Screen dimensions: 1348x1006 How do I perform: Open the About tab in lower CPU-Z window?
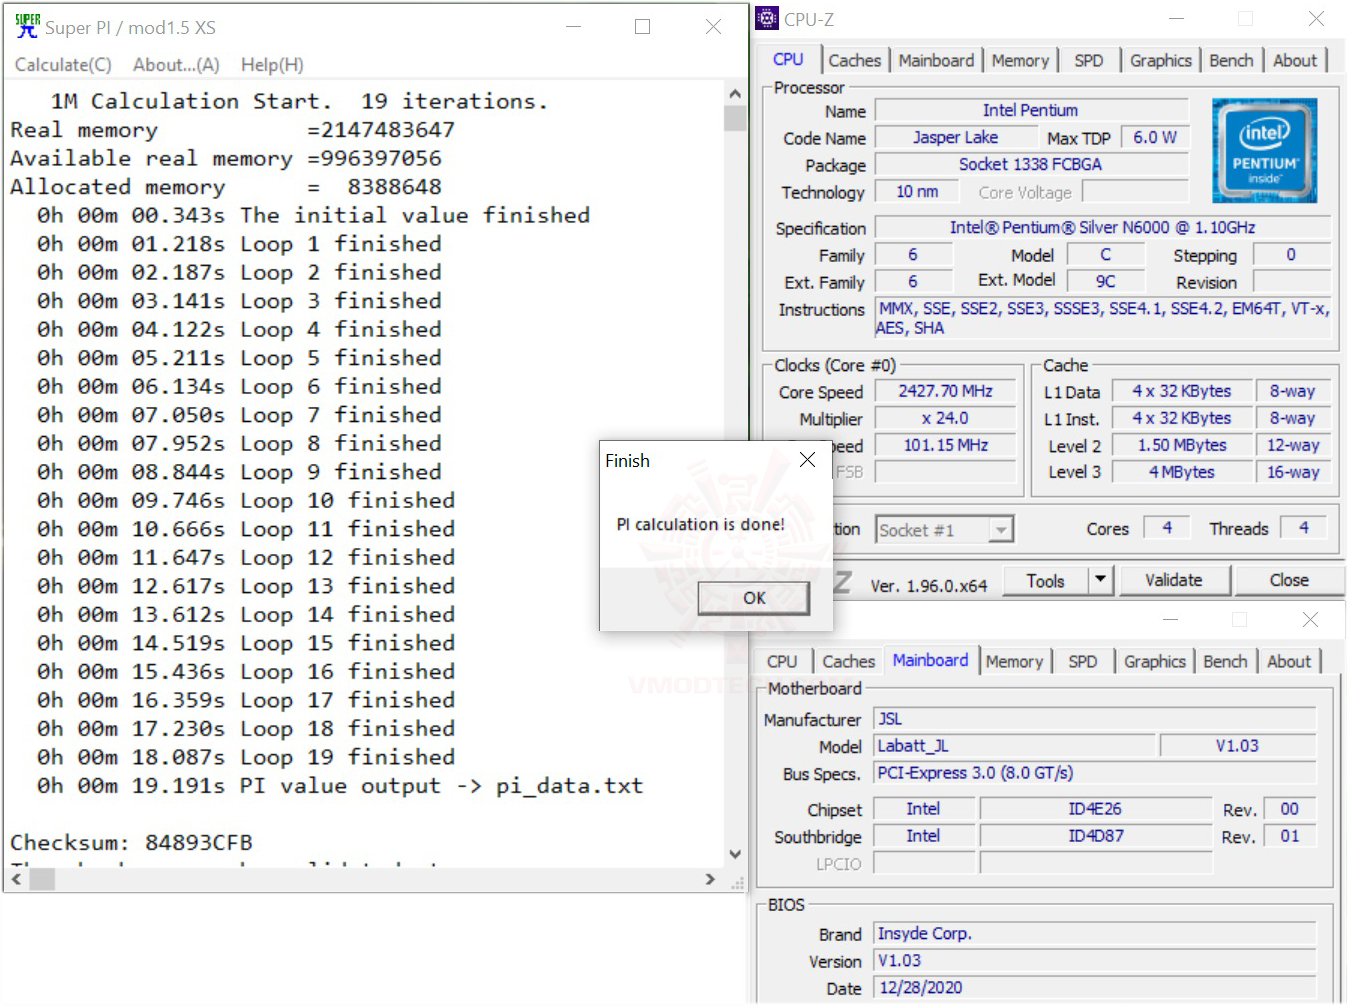1289,661
